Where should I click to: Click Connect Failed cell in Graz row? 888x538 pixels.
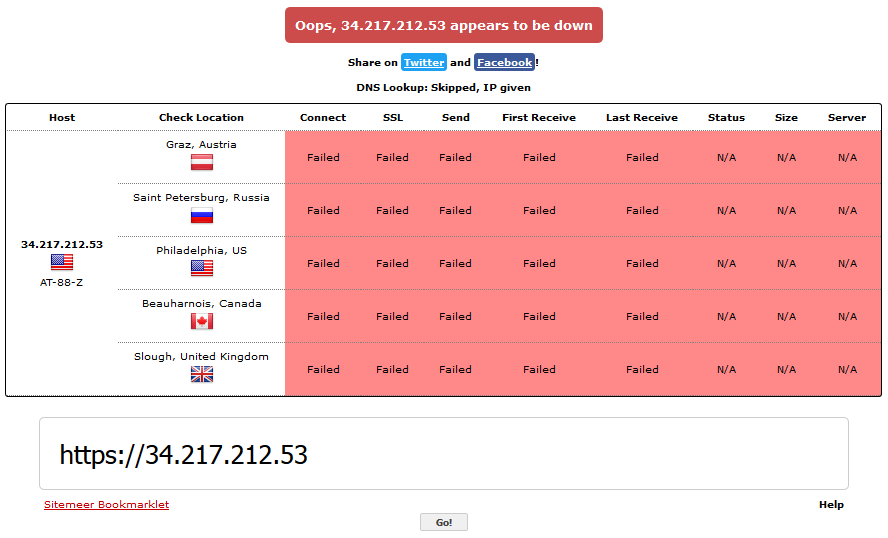tap(323, 157)
